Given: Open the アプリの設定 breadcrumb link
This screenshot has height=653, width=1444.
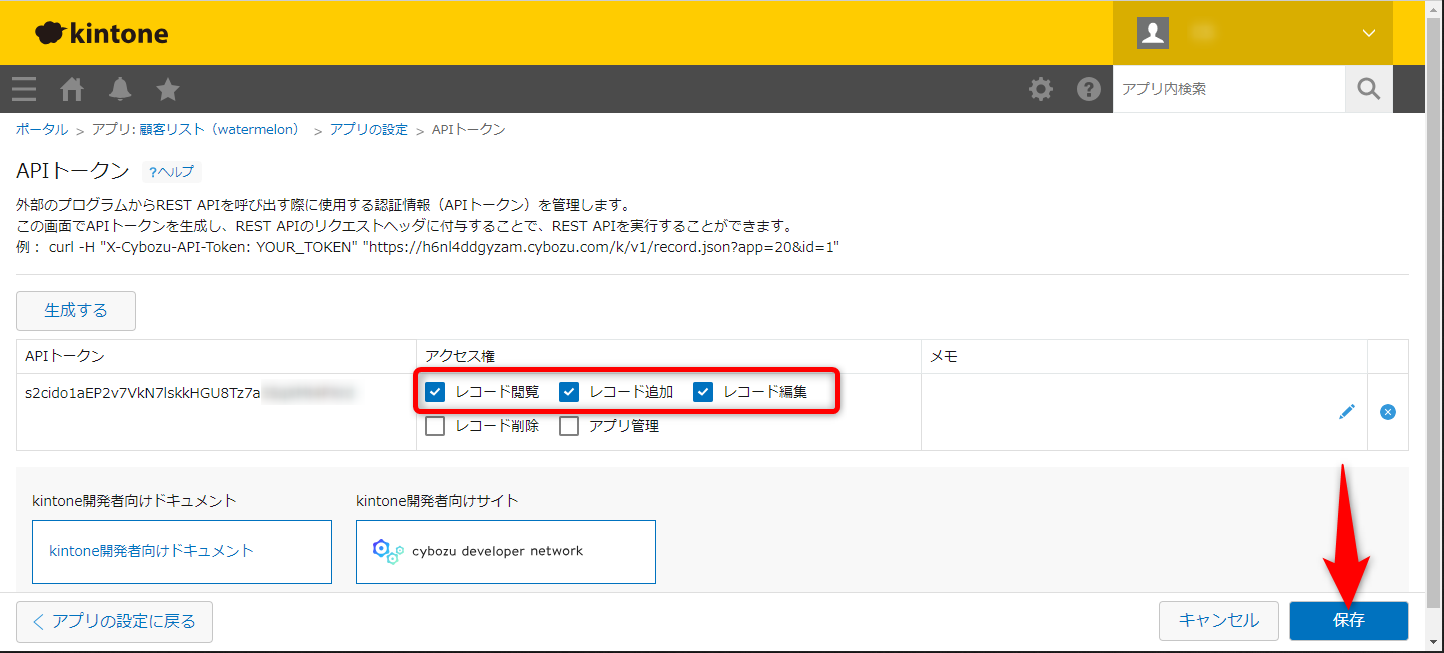Looking at the screenshot, I should pyautogui.click(x=369, y=130).
